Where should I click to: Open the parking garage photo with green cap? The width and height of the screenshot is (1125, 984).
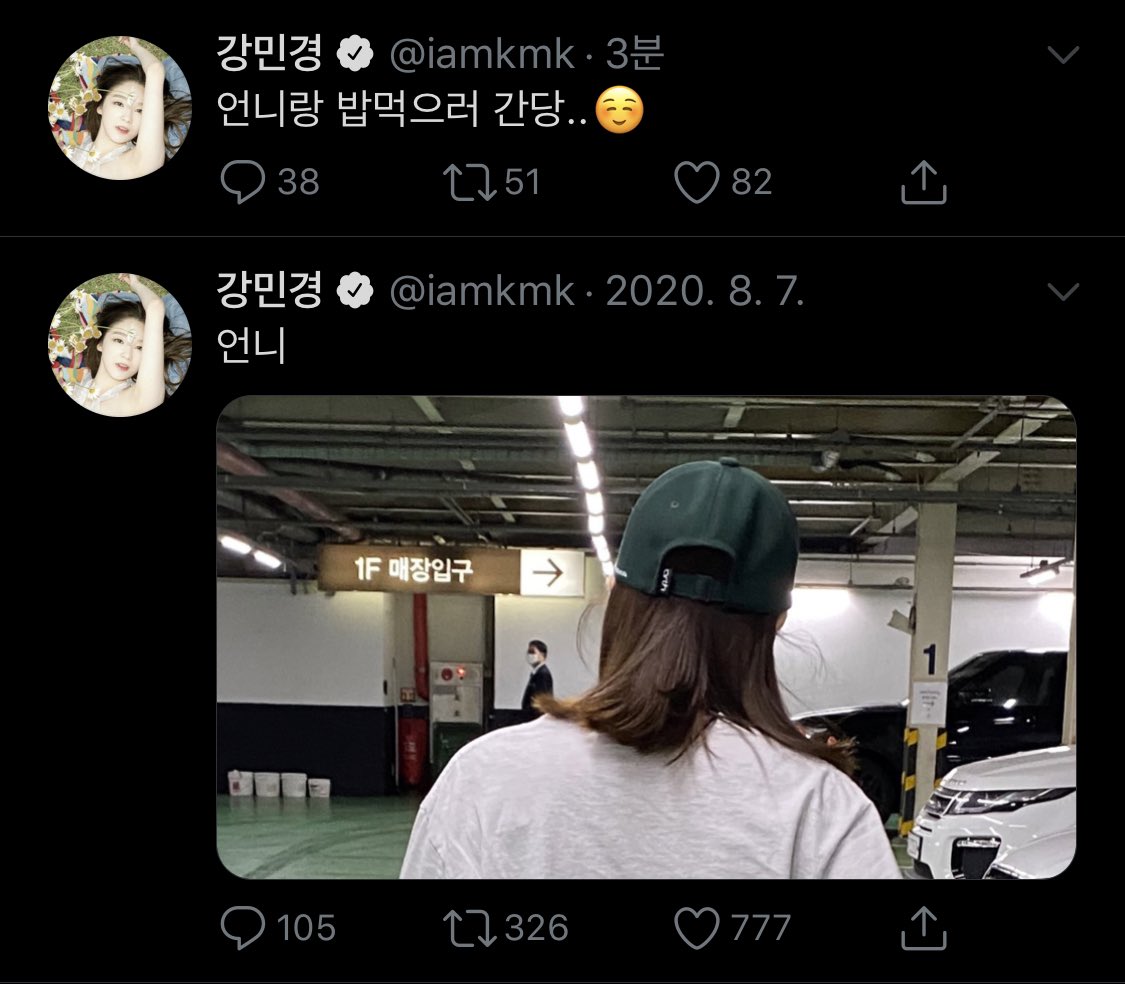646,637
